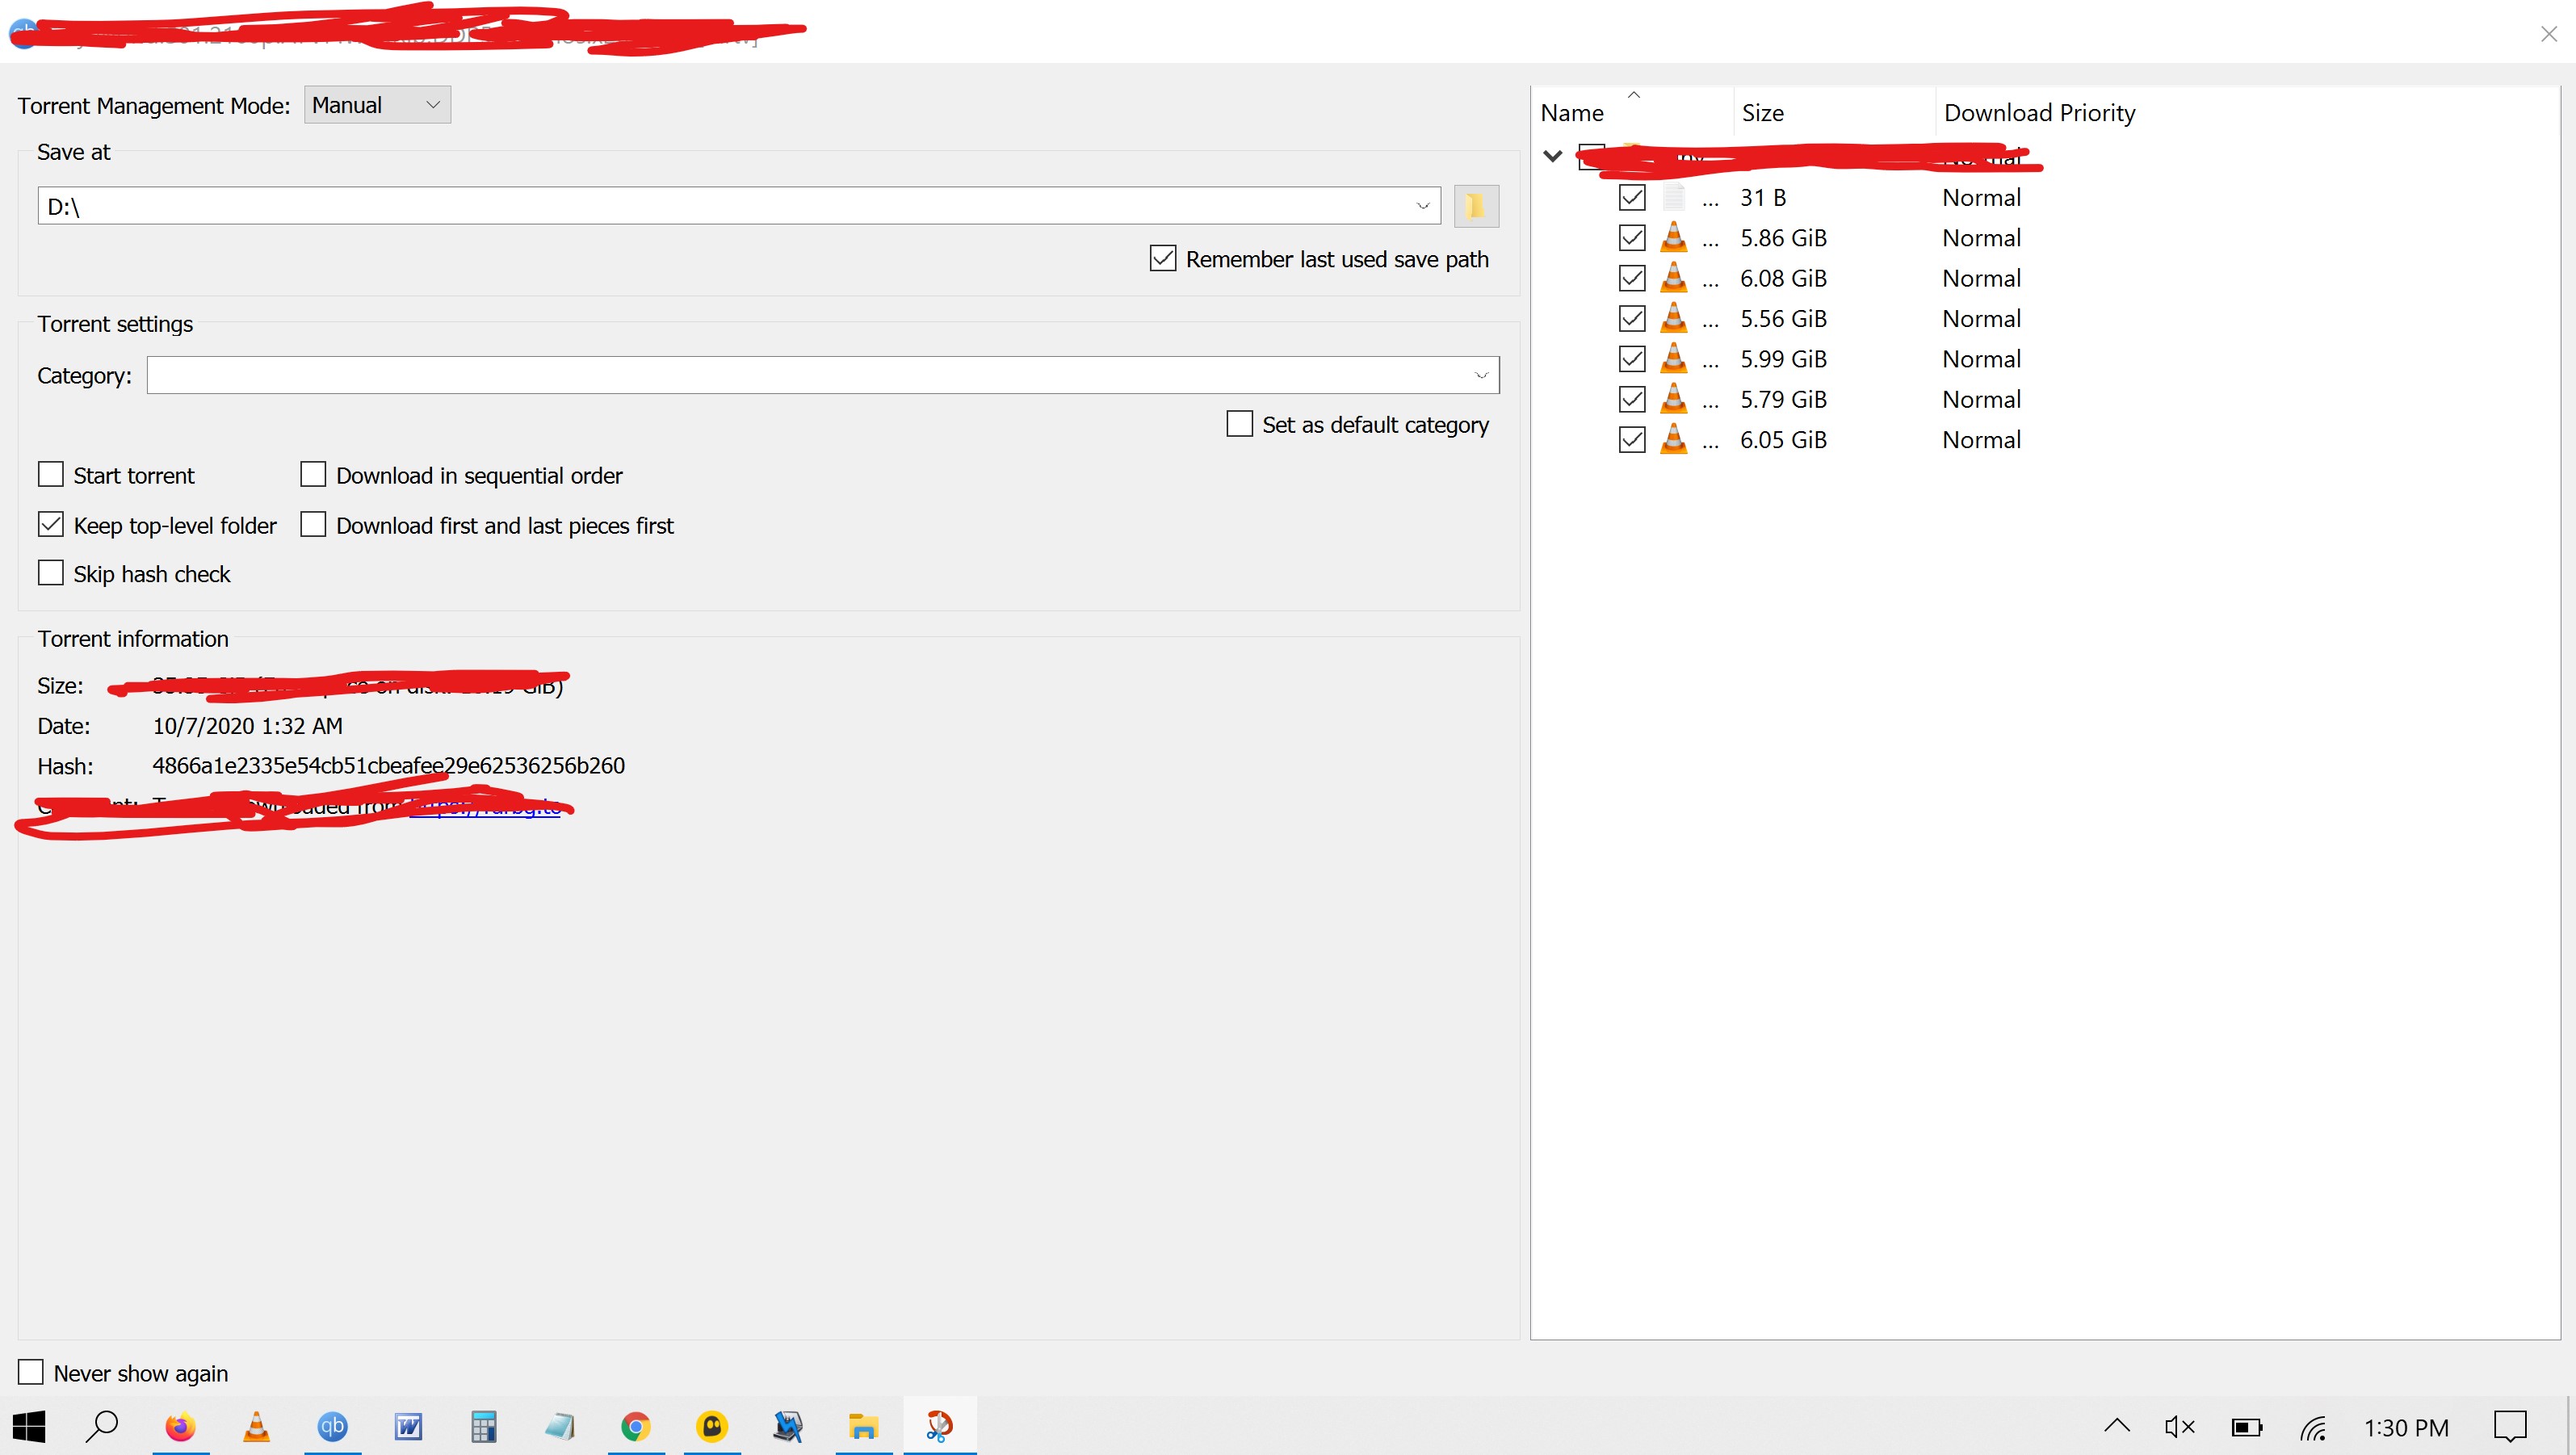Uncheck the 6.08 GiB file checkbox

coord(1631,278)
